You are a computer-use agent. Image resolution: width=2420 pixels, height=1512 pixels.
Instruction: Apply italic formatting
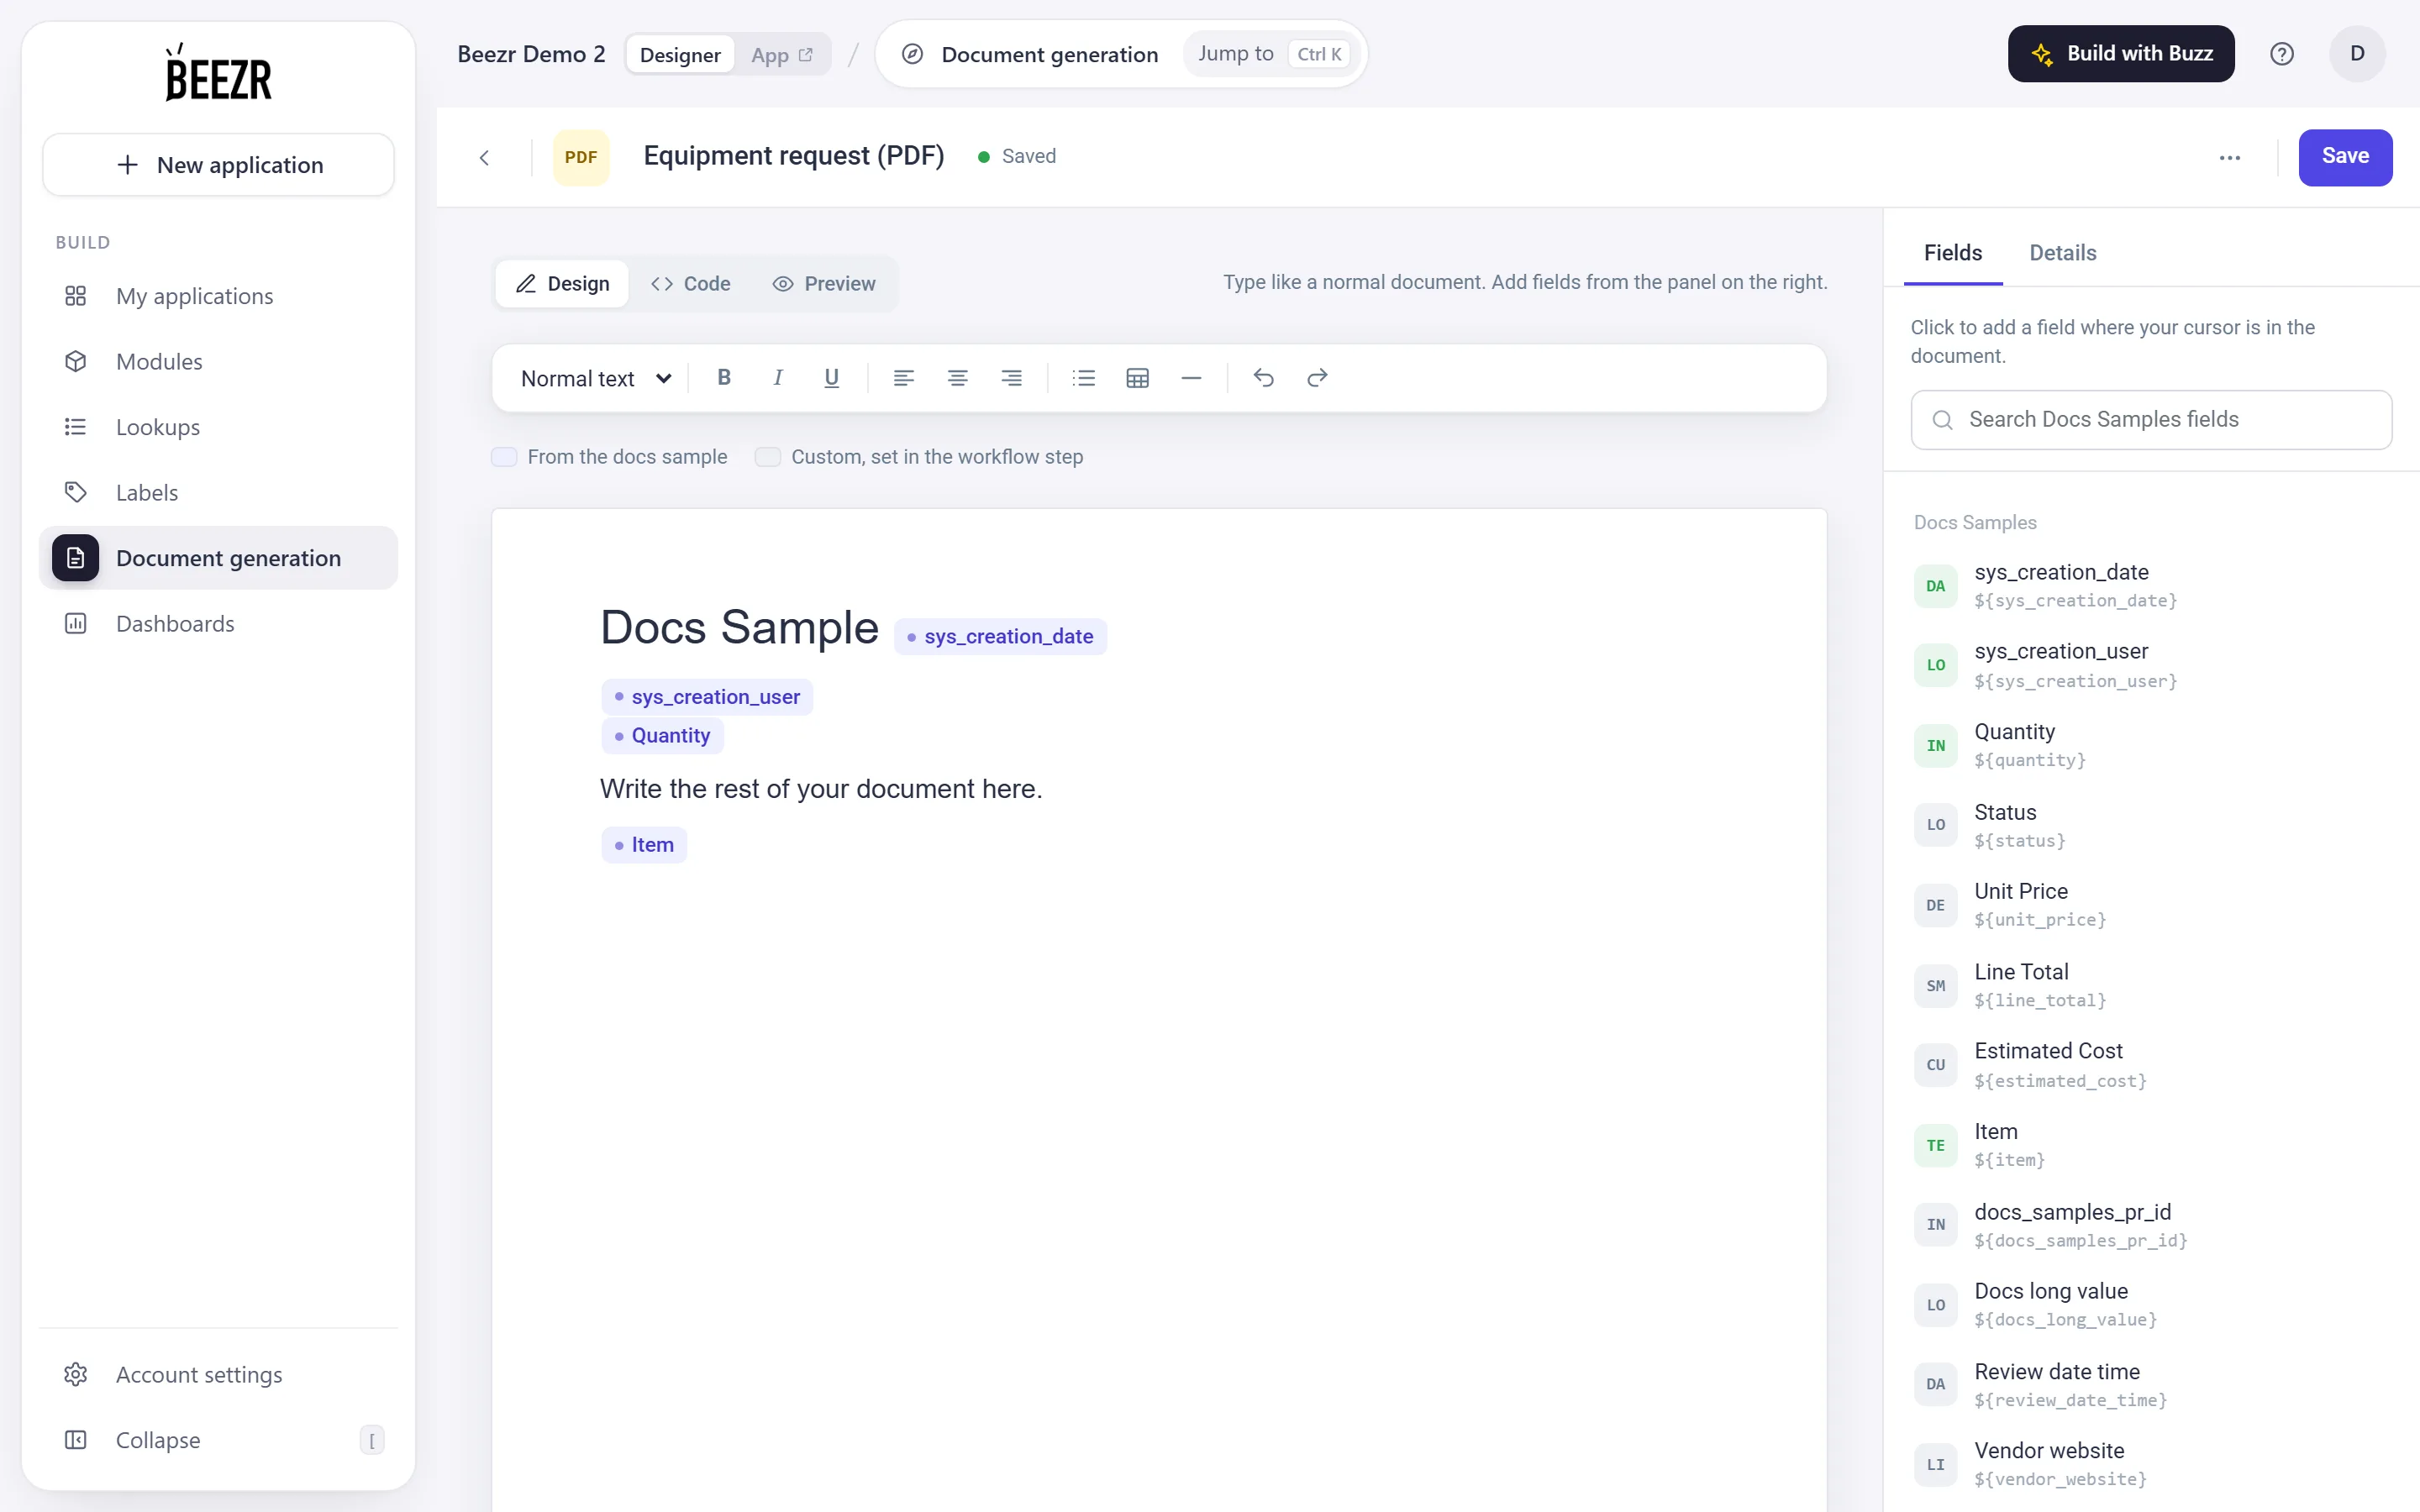tap(778, 378)
